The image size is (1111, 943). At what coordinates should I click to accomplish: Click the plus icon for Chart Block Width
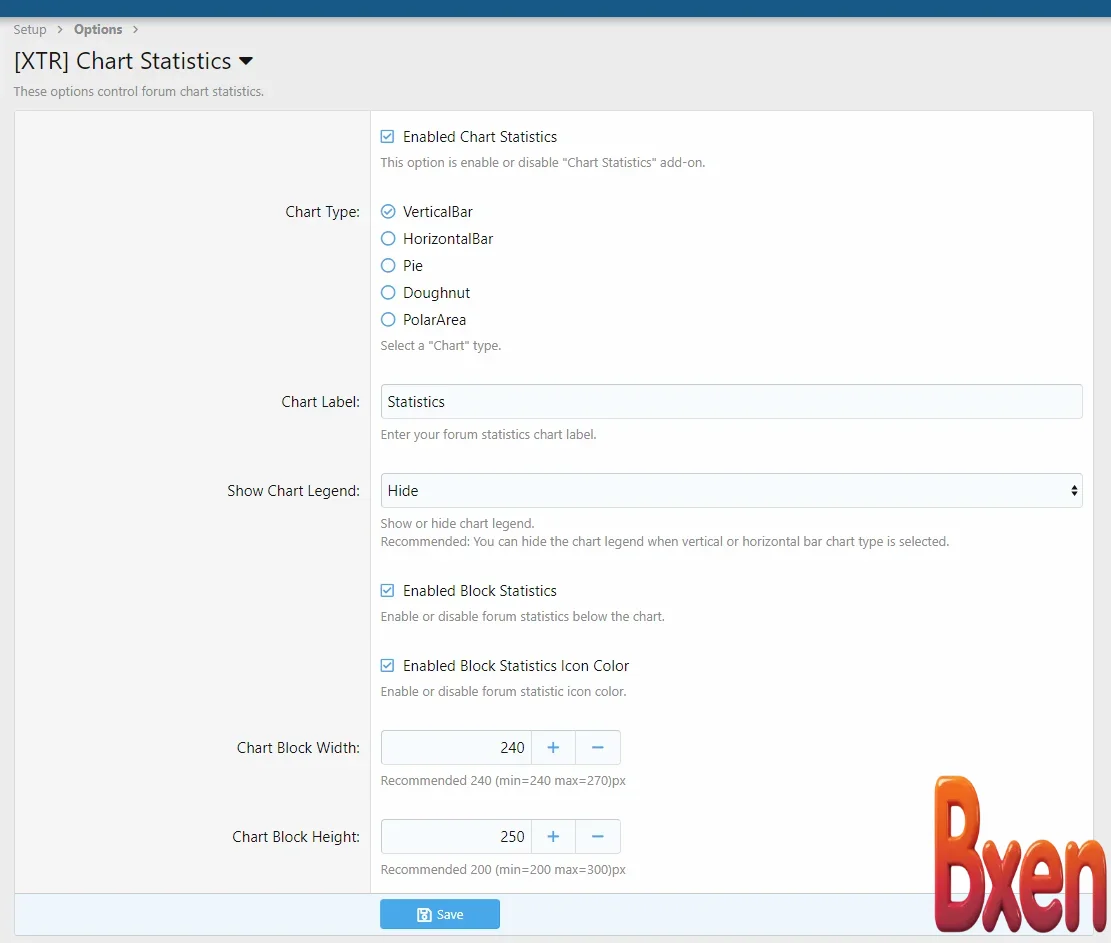click(553, 748)
